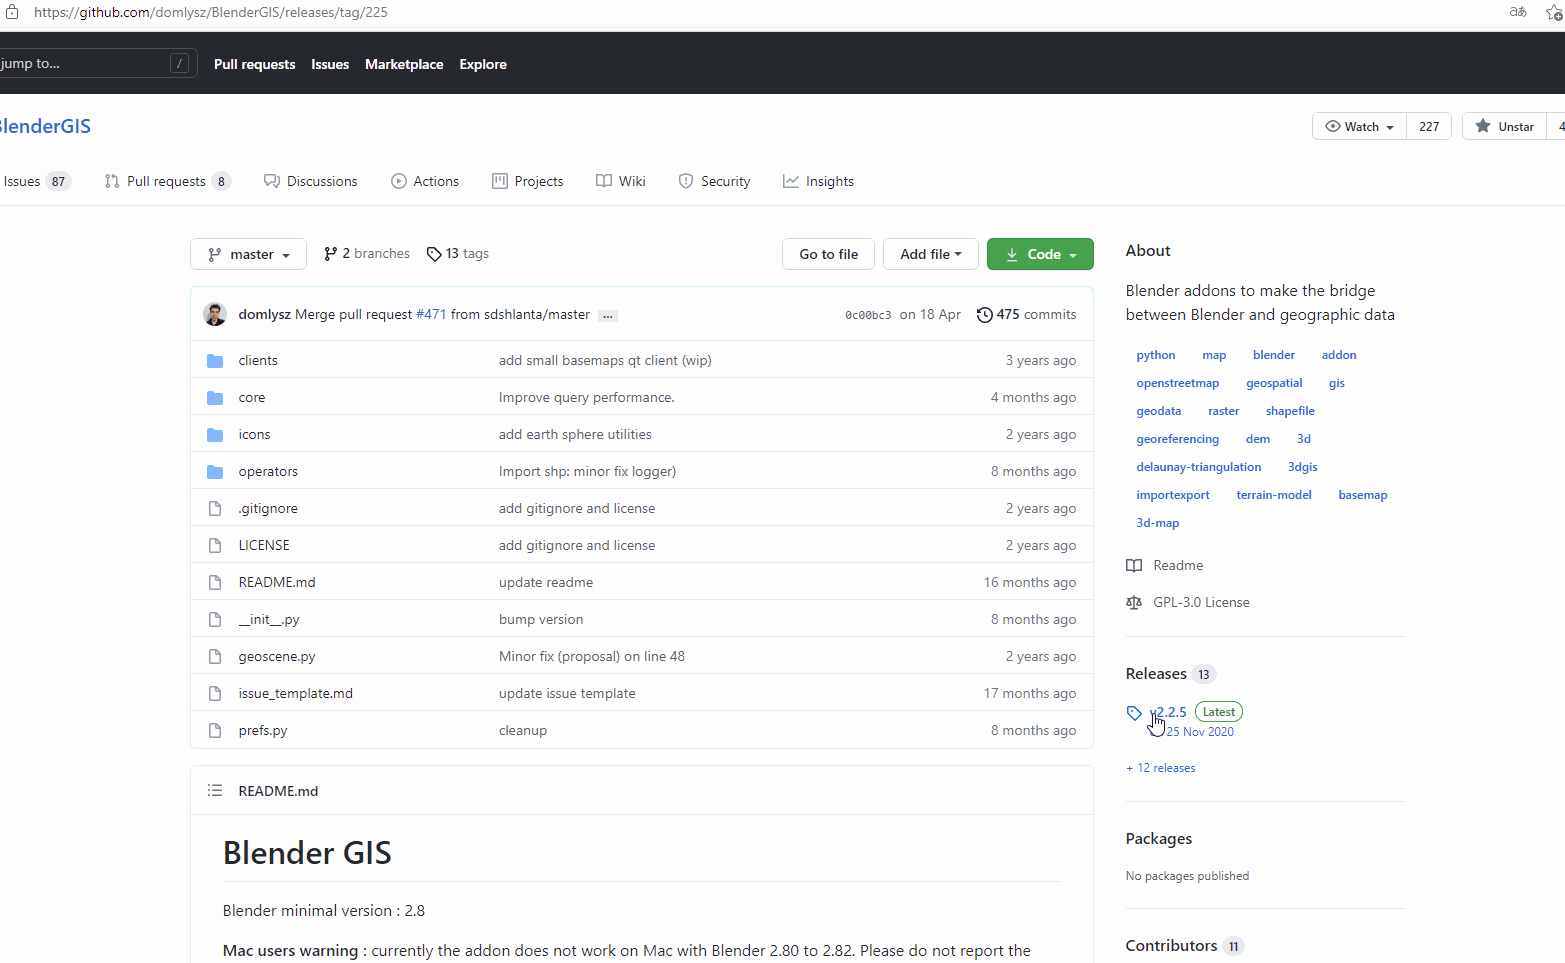Switch to the Wiki tab

coord(621,181)
